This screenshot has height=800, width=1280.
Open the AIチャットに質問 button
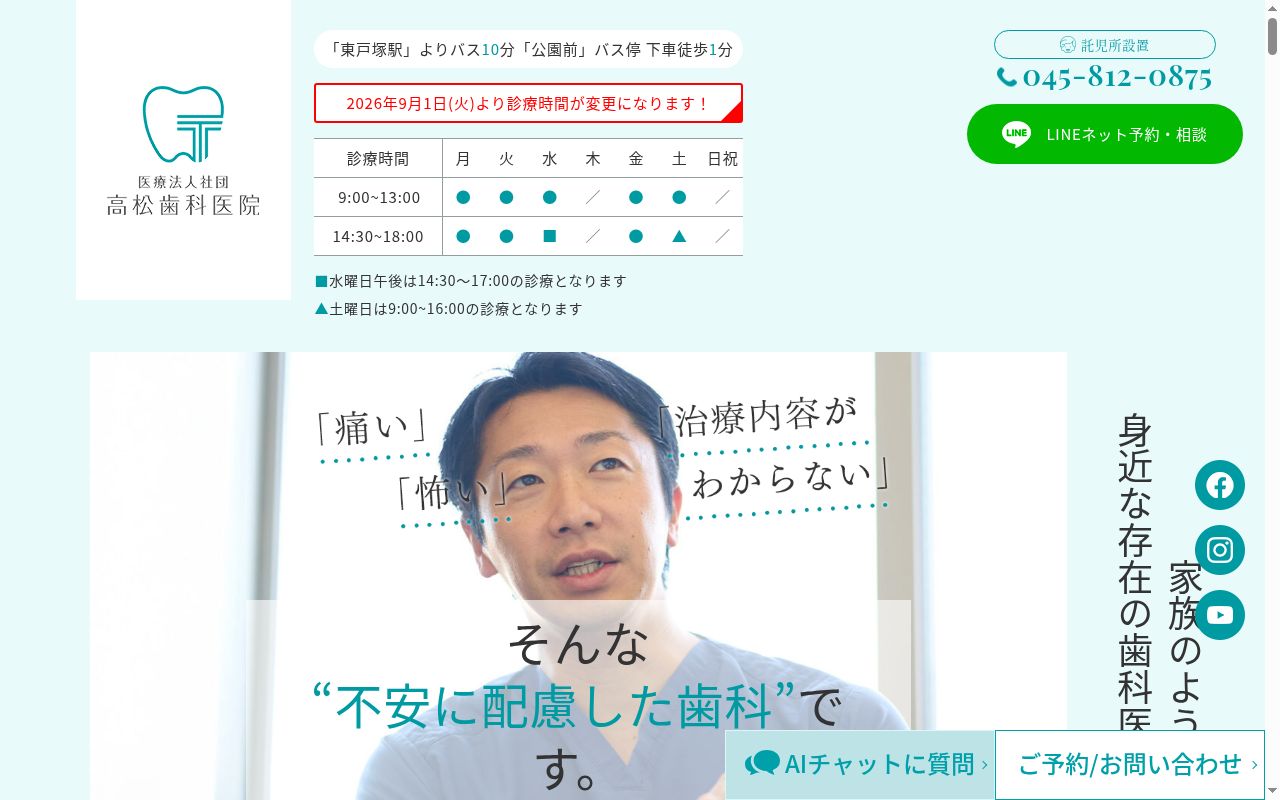point(860,765)
